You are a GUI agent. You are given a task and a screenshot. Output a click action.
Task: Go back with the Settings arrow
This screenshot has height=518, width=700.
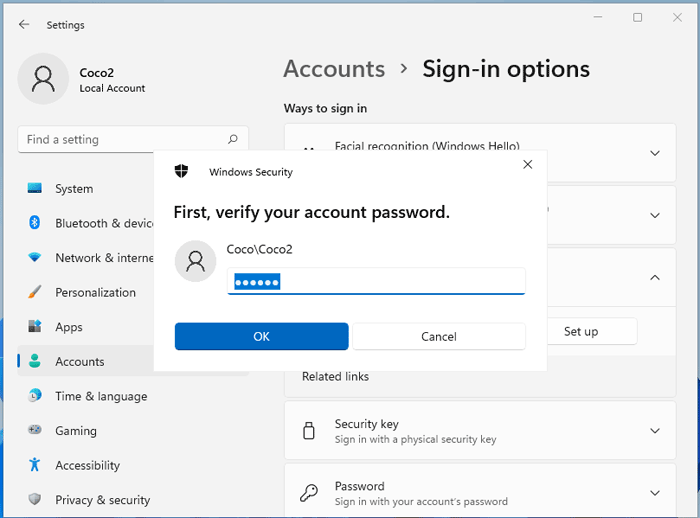coord(24,25)
